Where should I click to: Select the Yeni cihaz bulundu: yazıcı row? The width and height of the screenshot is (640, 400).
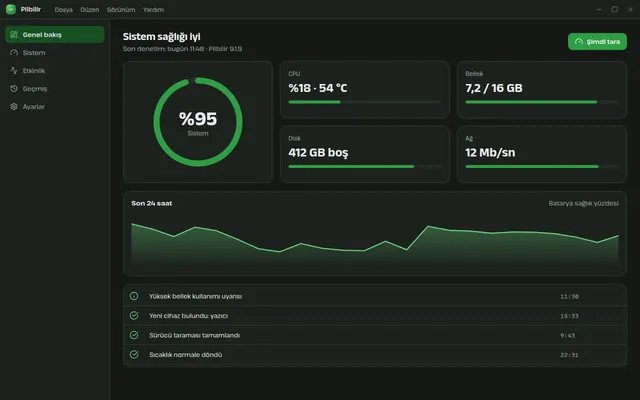(375, 316)
